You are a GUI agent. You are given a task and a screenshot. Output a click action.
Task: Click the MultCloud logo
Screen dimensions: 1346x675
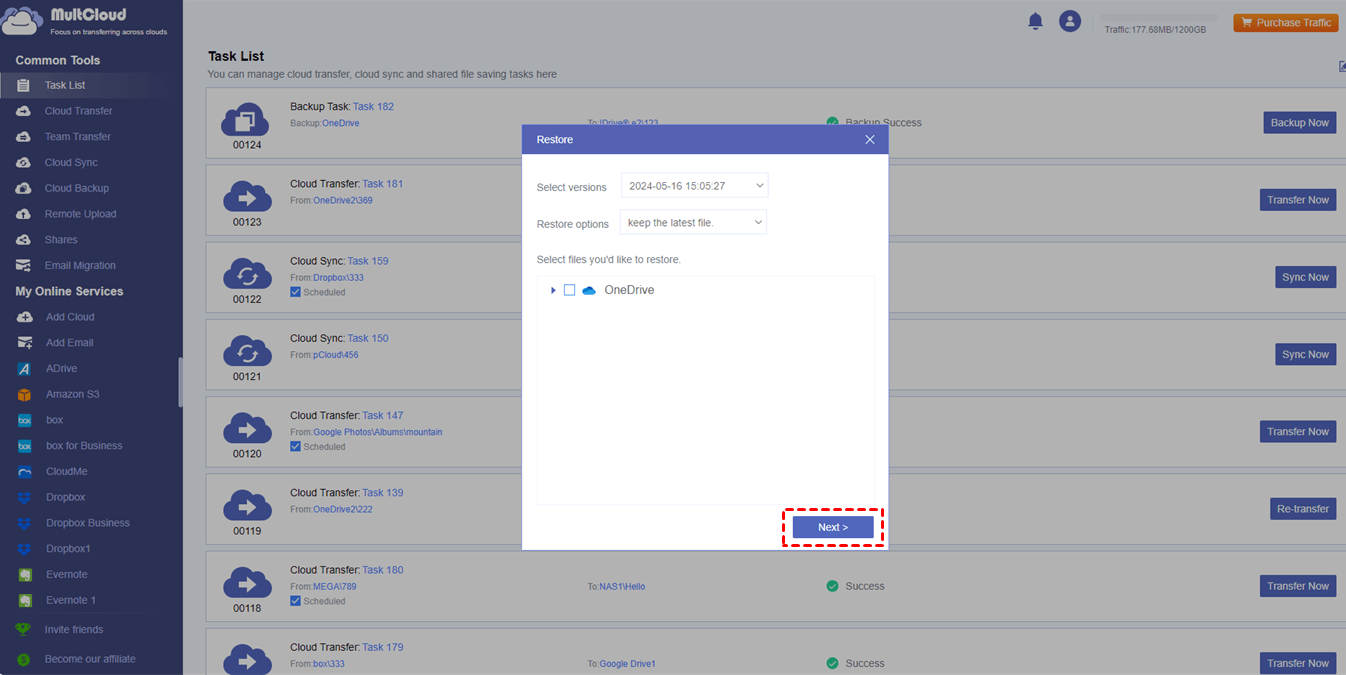tap(86, 21)
